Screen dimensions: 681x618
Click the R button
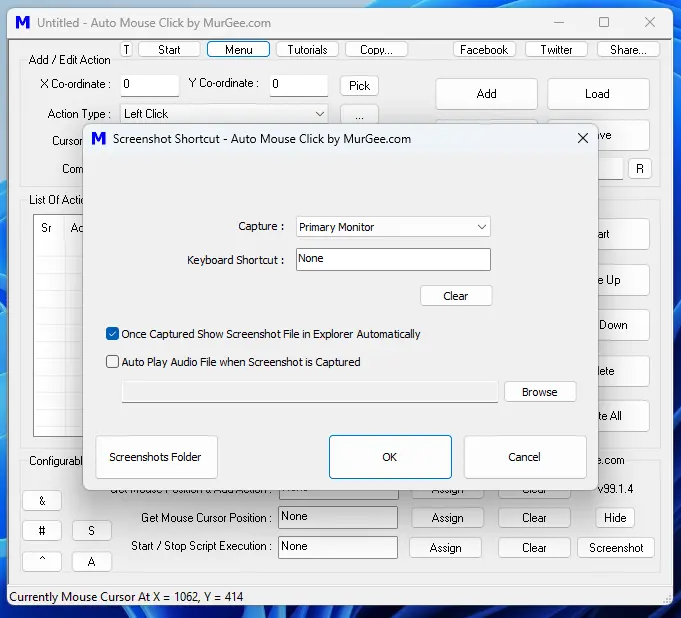click(640, 169)
